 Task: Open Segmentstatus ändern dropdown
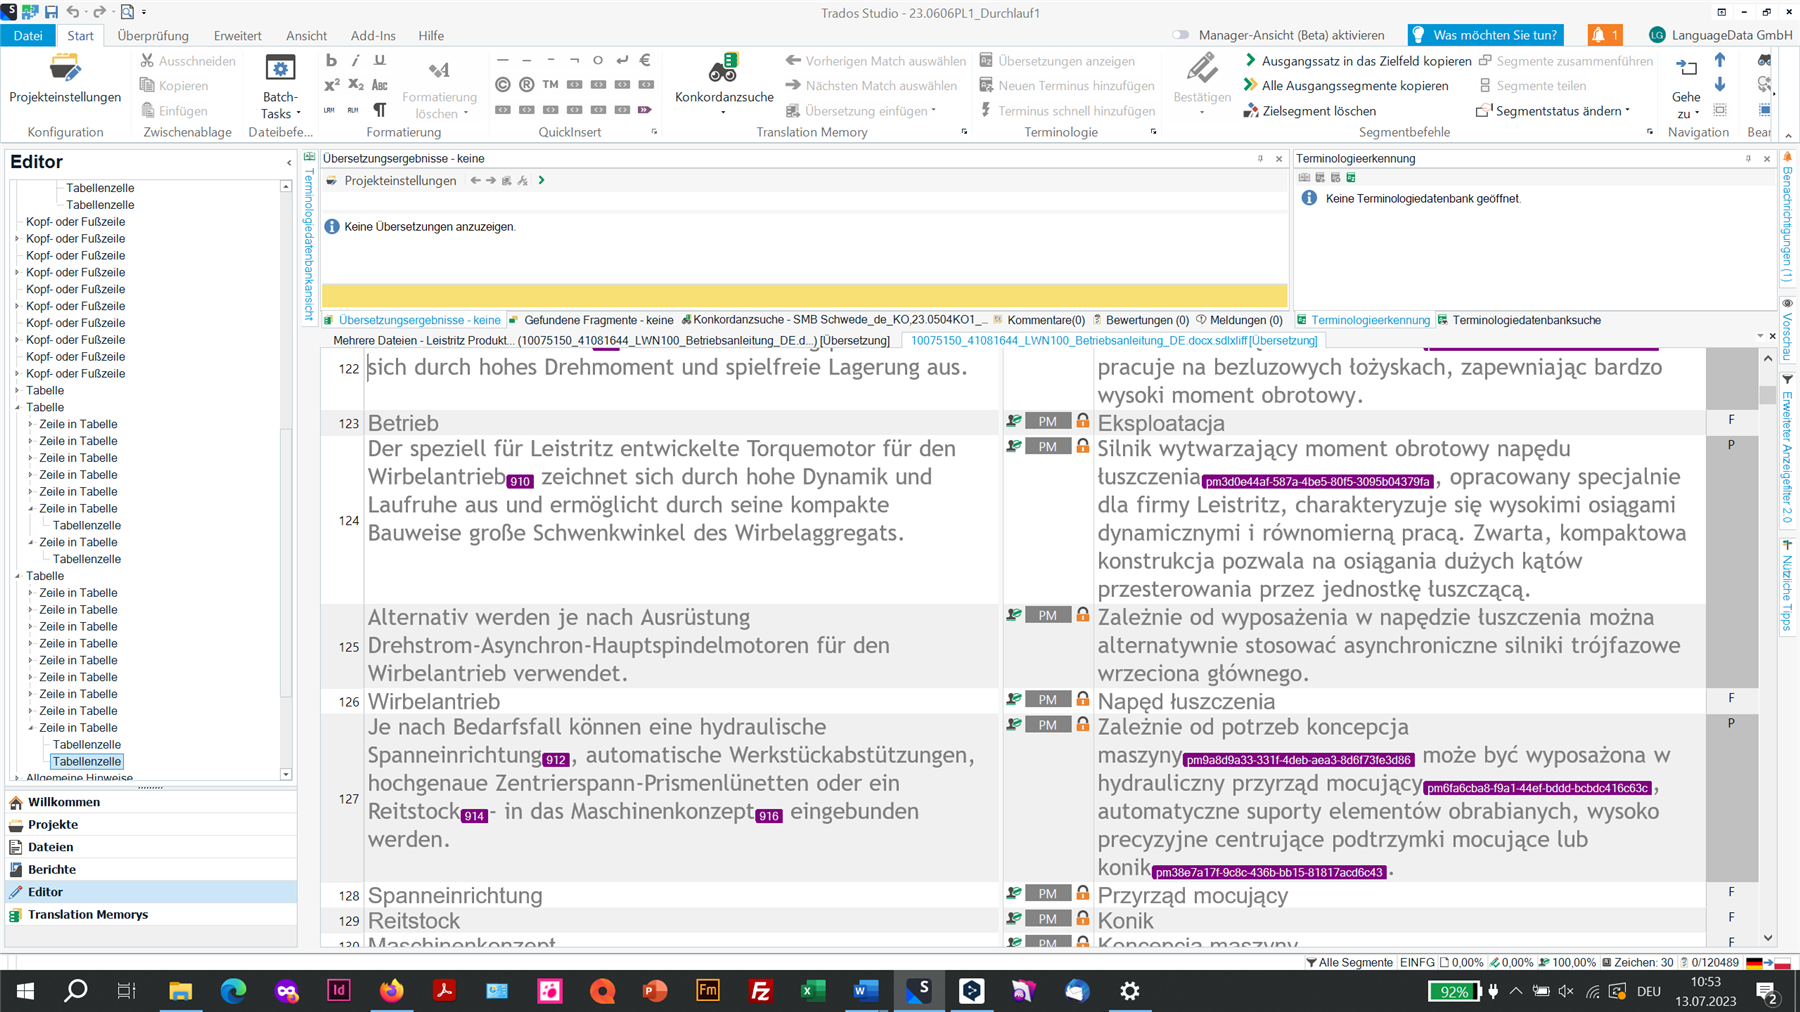pyautogui.click(x=1553, y=111)
